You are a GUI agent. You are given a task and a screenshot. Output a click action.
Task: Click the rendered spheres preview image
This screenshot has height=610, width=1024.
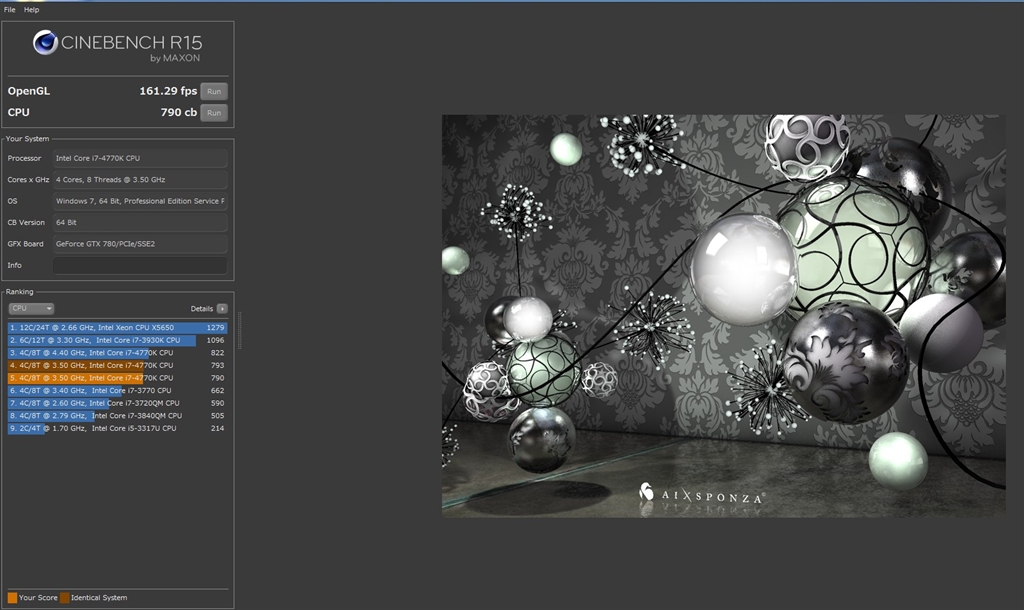(723, 315)
